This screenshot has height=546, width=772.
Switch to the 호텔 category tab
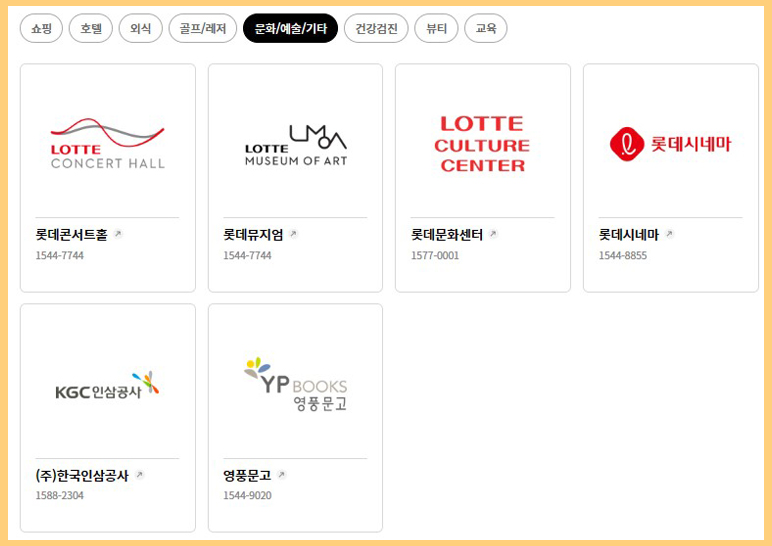coord(91,29)
